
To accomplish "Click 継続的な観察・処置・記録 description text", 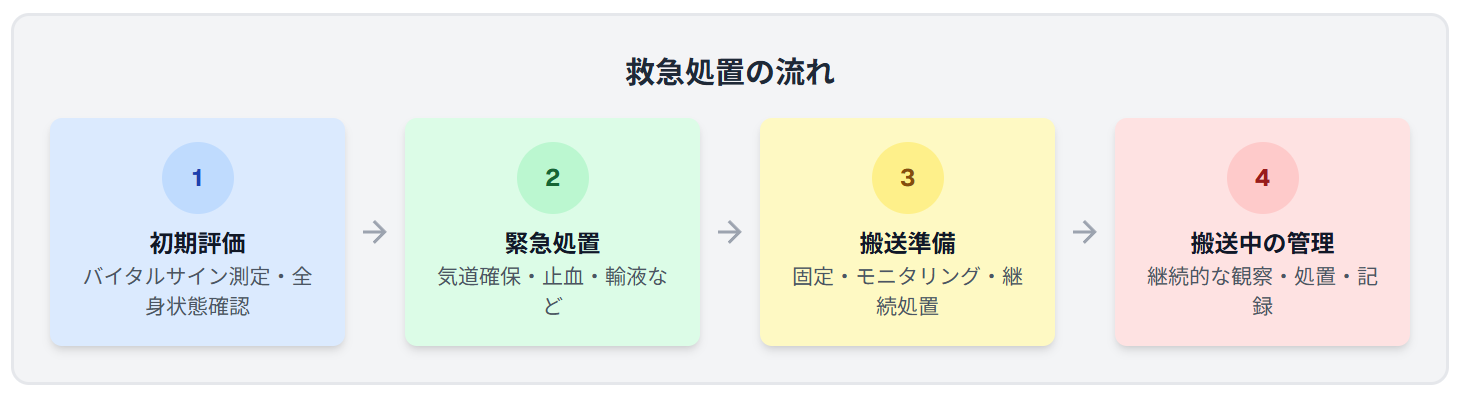I will pos(1263,291).
